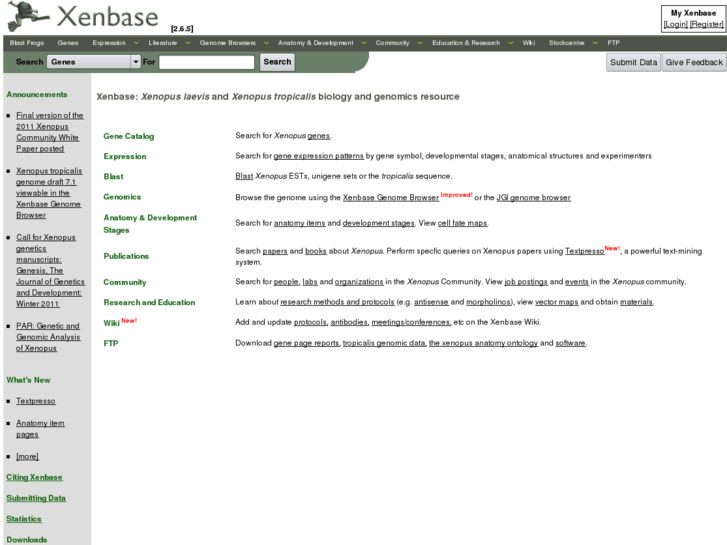This screenshot has width=727, height=545.
Task: Open Call for Xenopus genetics manuscripts link
Action: coord(50,270)
